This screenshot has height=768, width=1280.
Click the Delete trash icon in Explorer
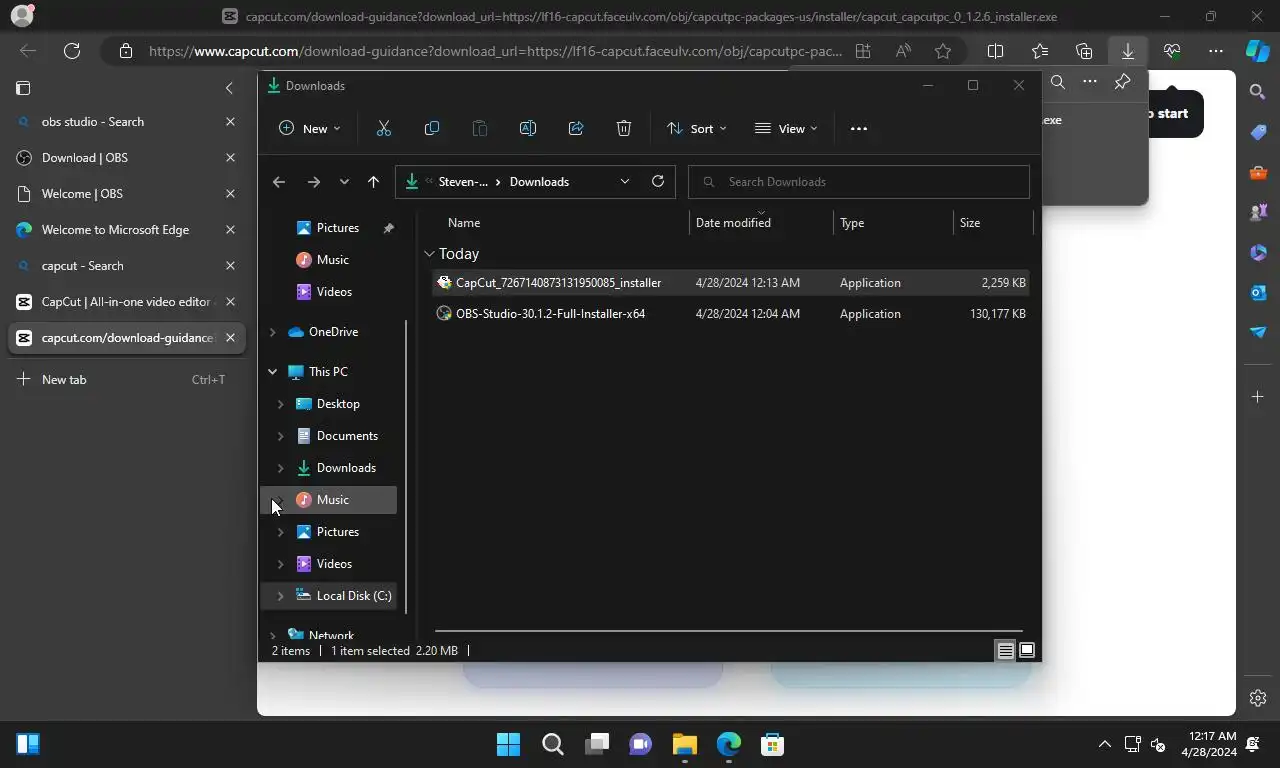pos(624,128)
